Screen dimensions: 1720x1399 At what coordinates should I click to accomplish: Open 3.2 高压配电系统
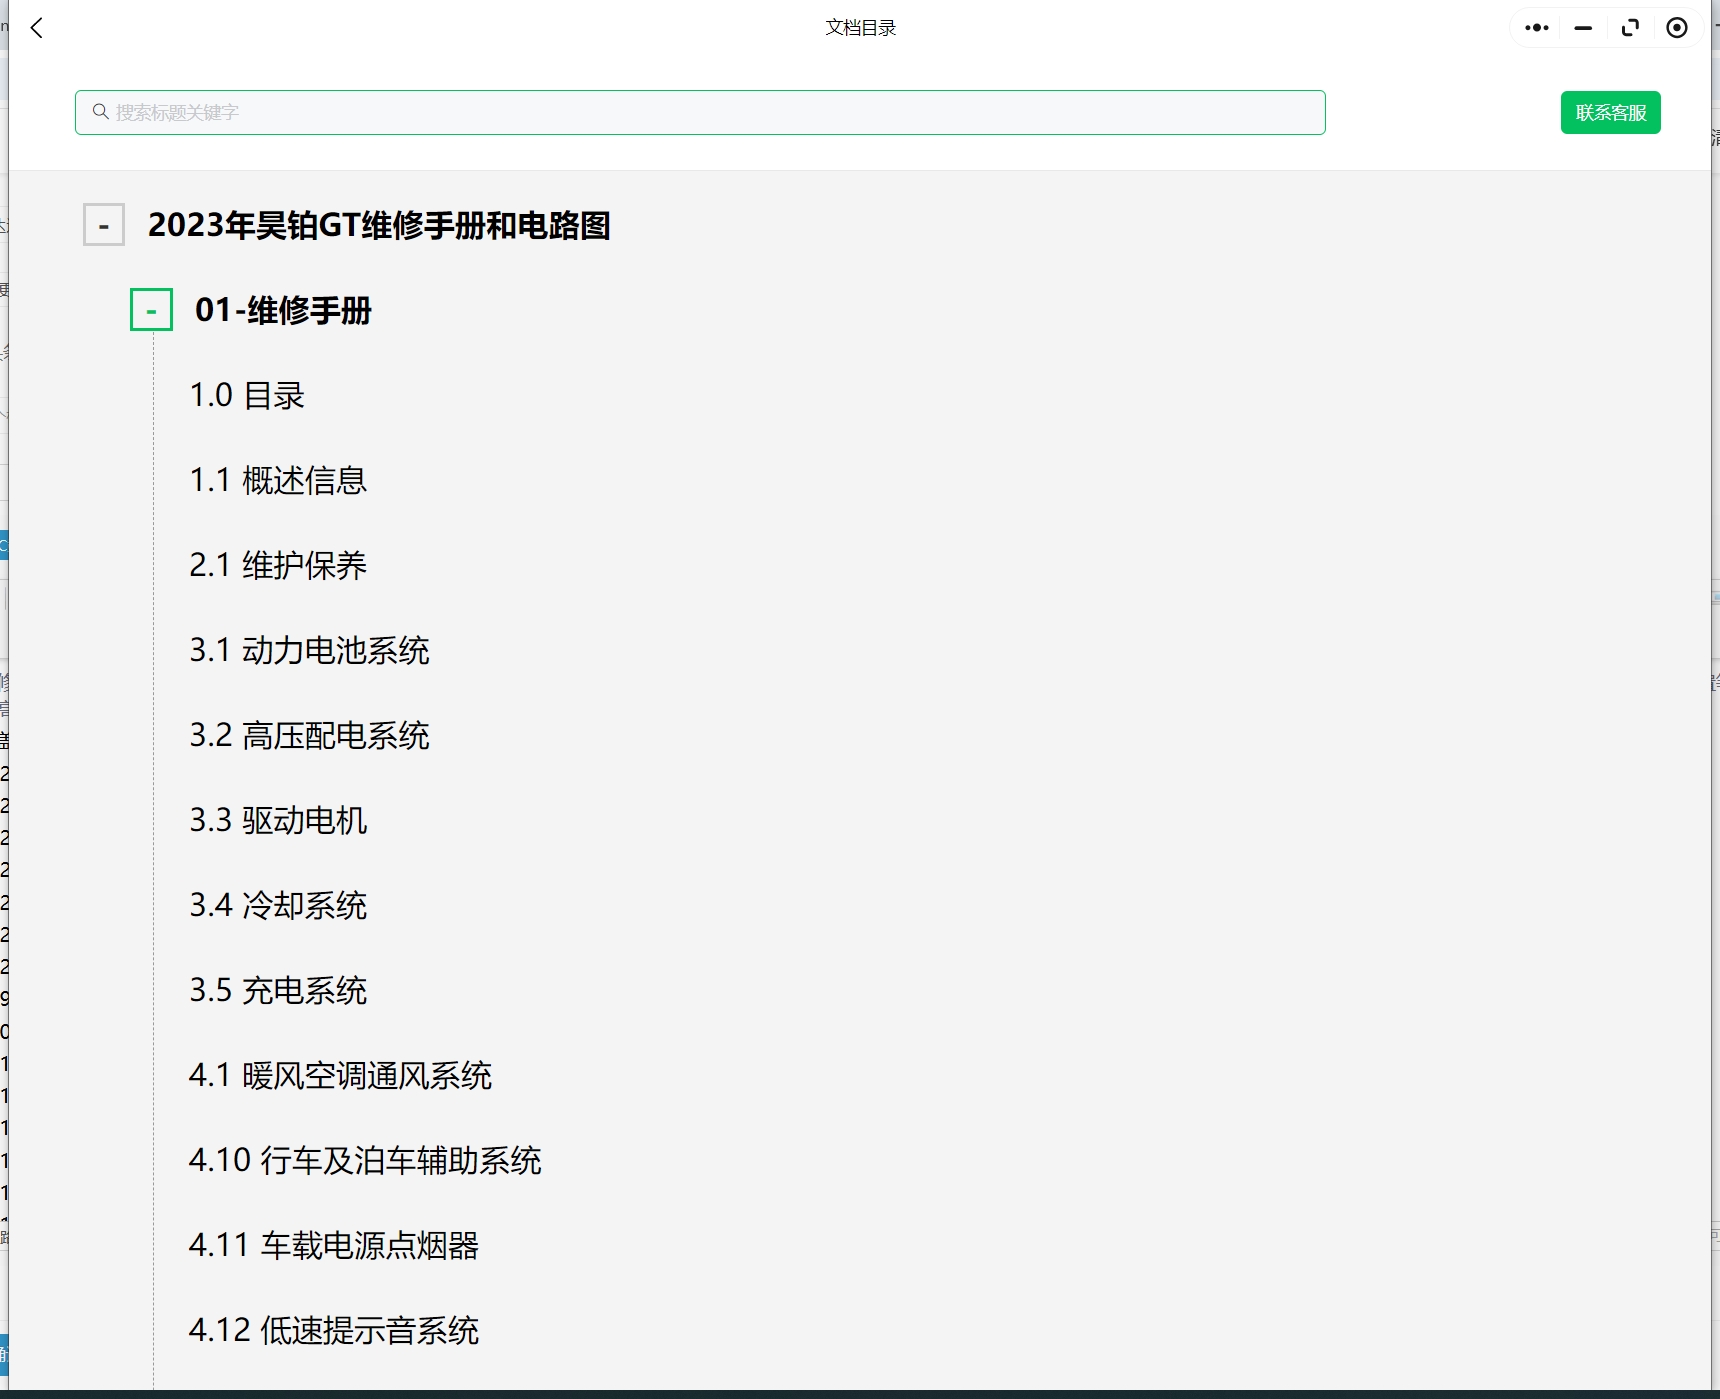[x=310, y=736]
